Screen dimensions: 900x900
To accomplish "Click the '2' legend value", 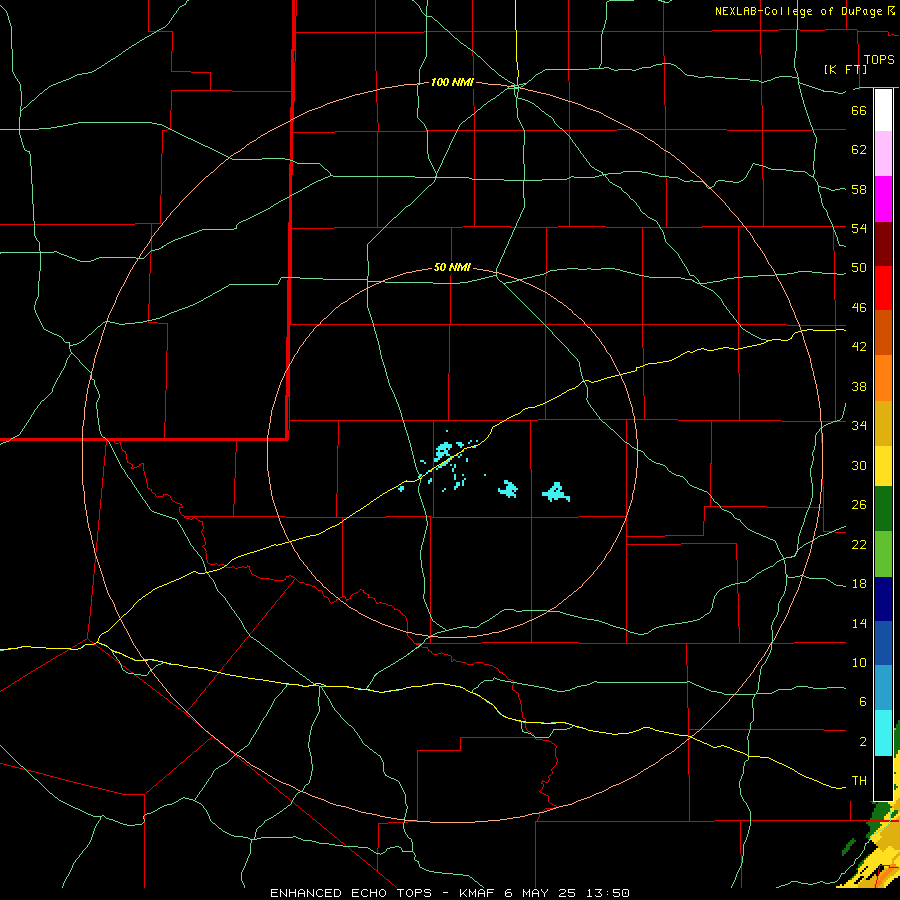I will (x=862, y=742).
